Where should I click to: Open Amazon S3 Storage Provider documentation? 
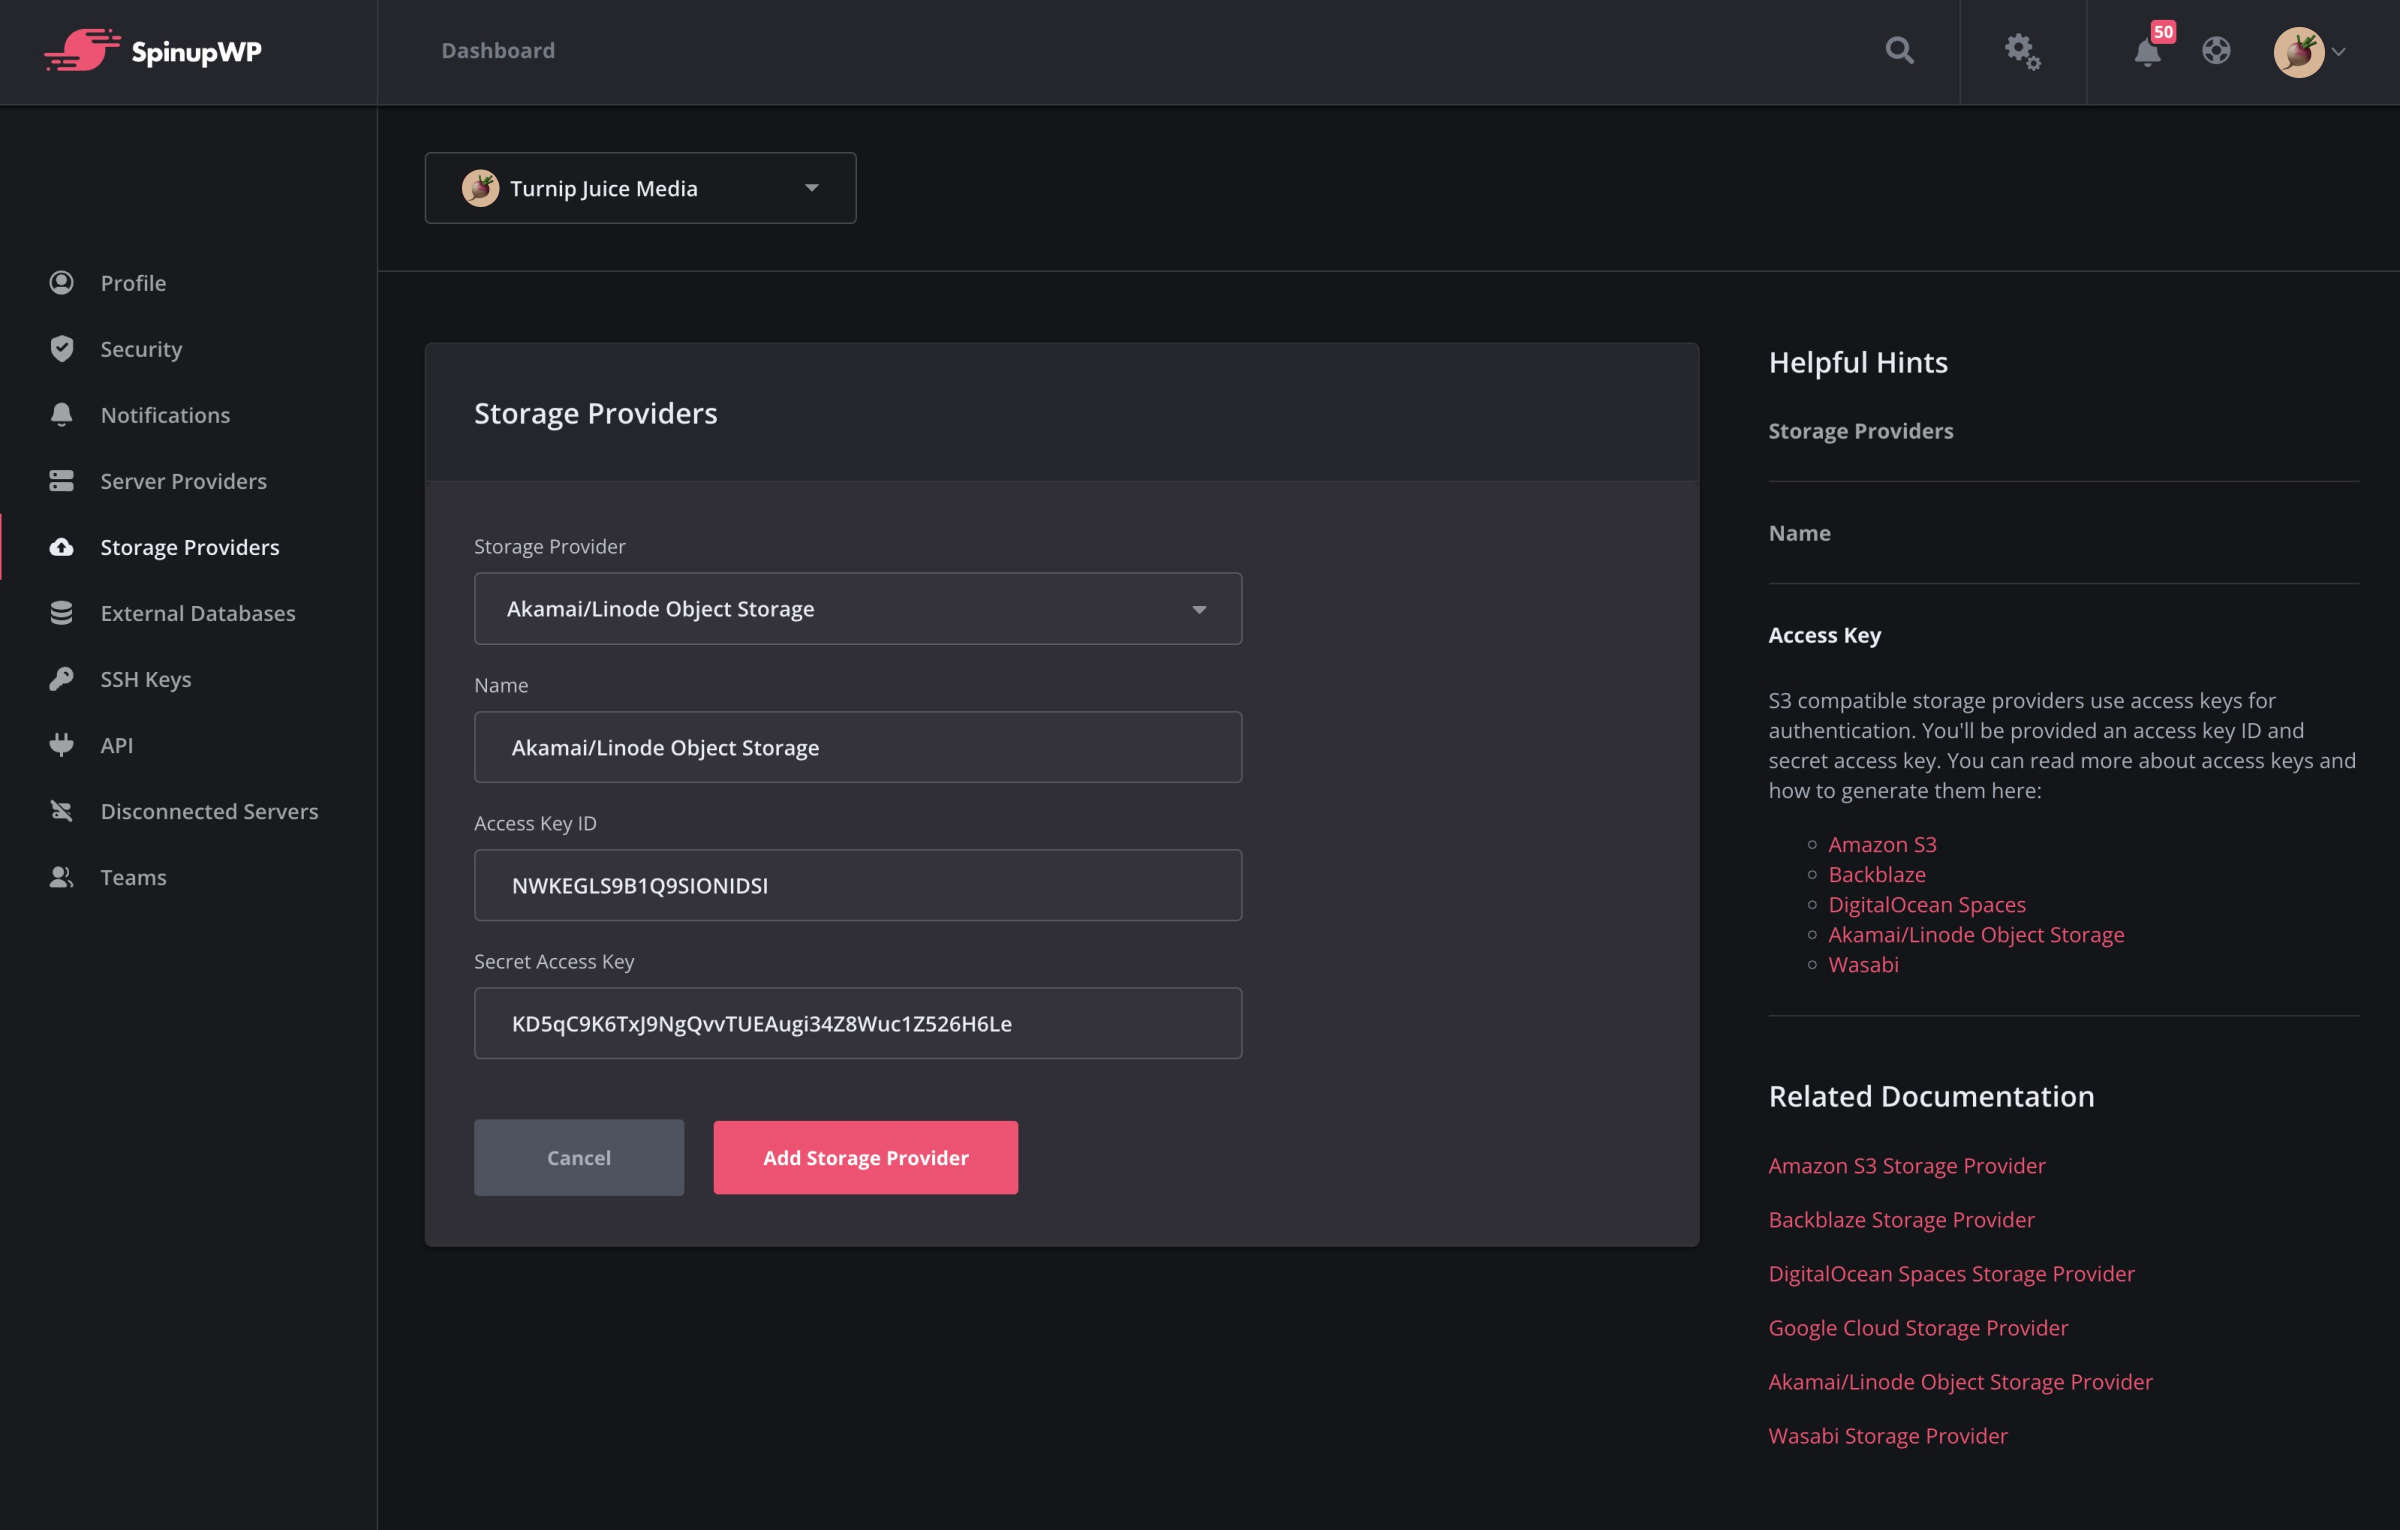(x=1907, y=1165)
